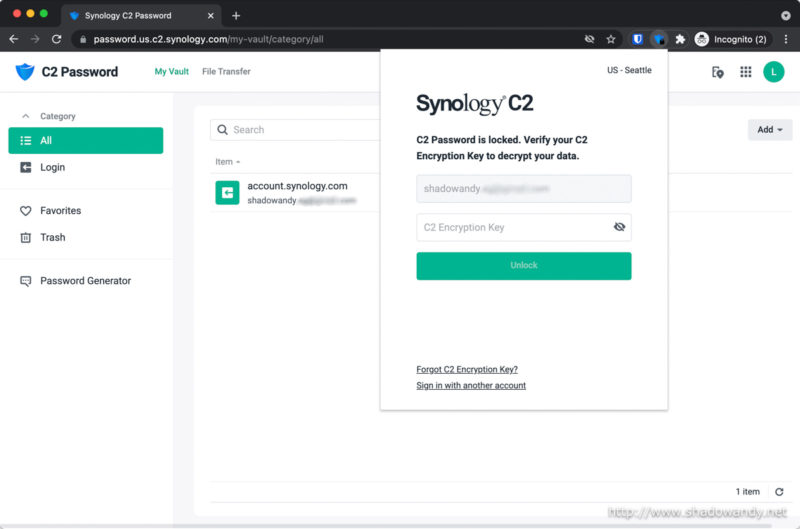Open the device location icon in header

pos(717,72)
